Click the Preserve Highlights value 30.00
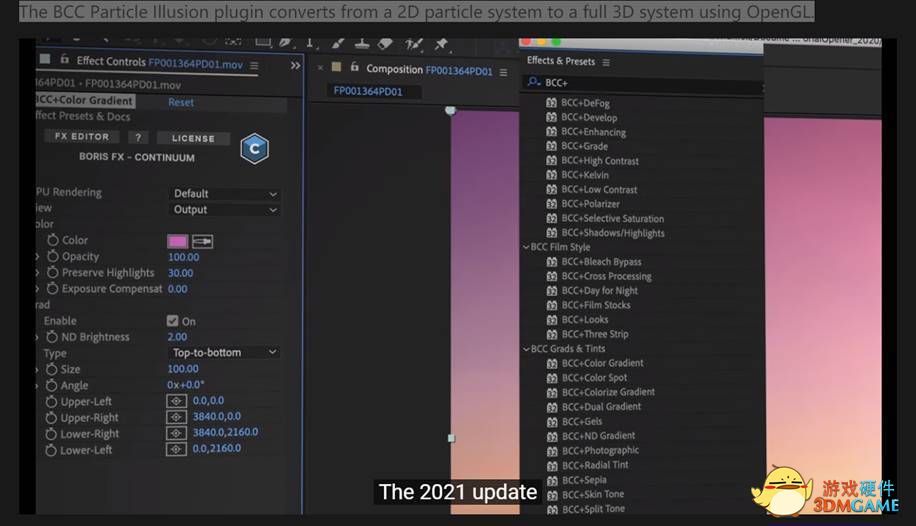 (181, 273)
